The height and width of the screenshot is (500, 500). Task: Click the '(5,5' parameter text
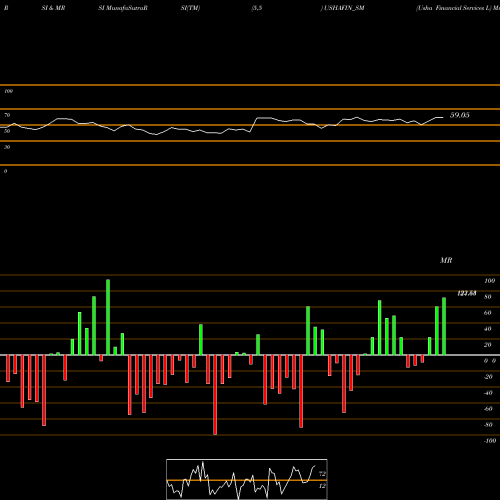257,8
